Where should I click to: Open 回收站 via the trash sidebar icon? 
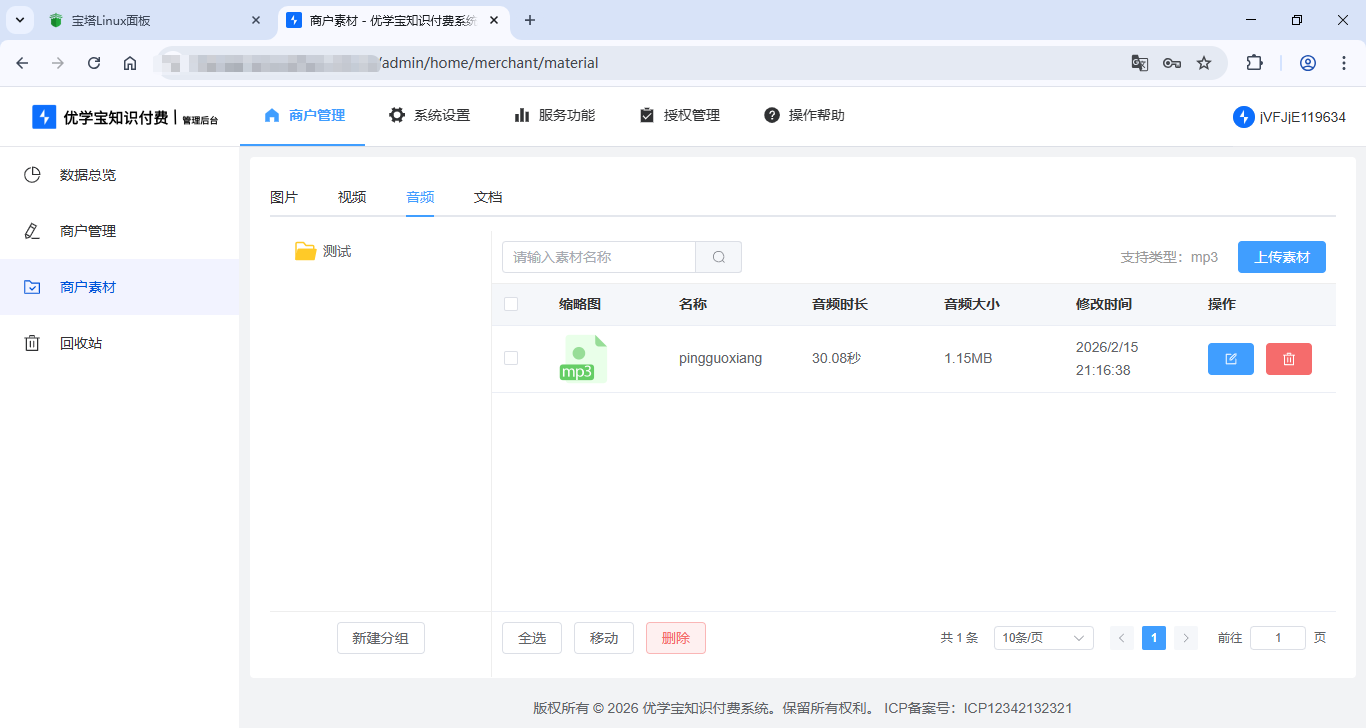coord(31,342)
